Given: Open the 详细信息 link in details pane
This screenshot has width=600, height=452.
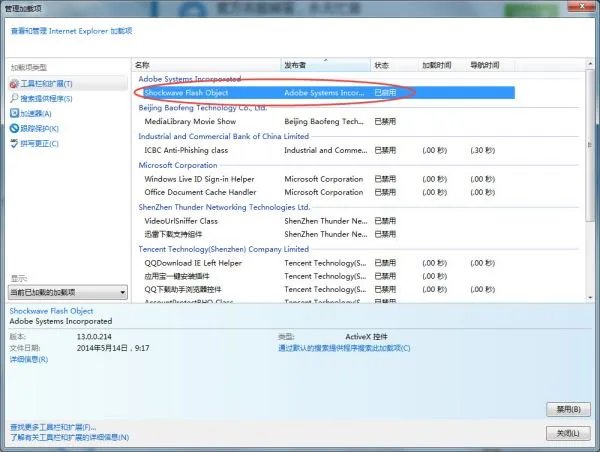Looking at the screenshot, I should pos(29,358).
